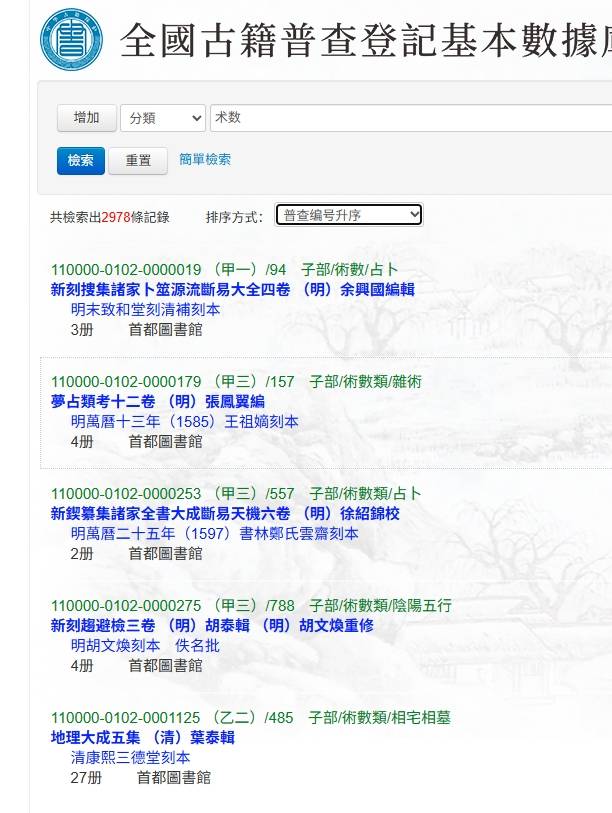This screenshot has height=813, width=612.
Task: Click the 增加 button to add condition
Action: point(87,118)
